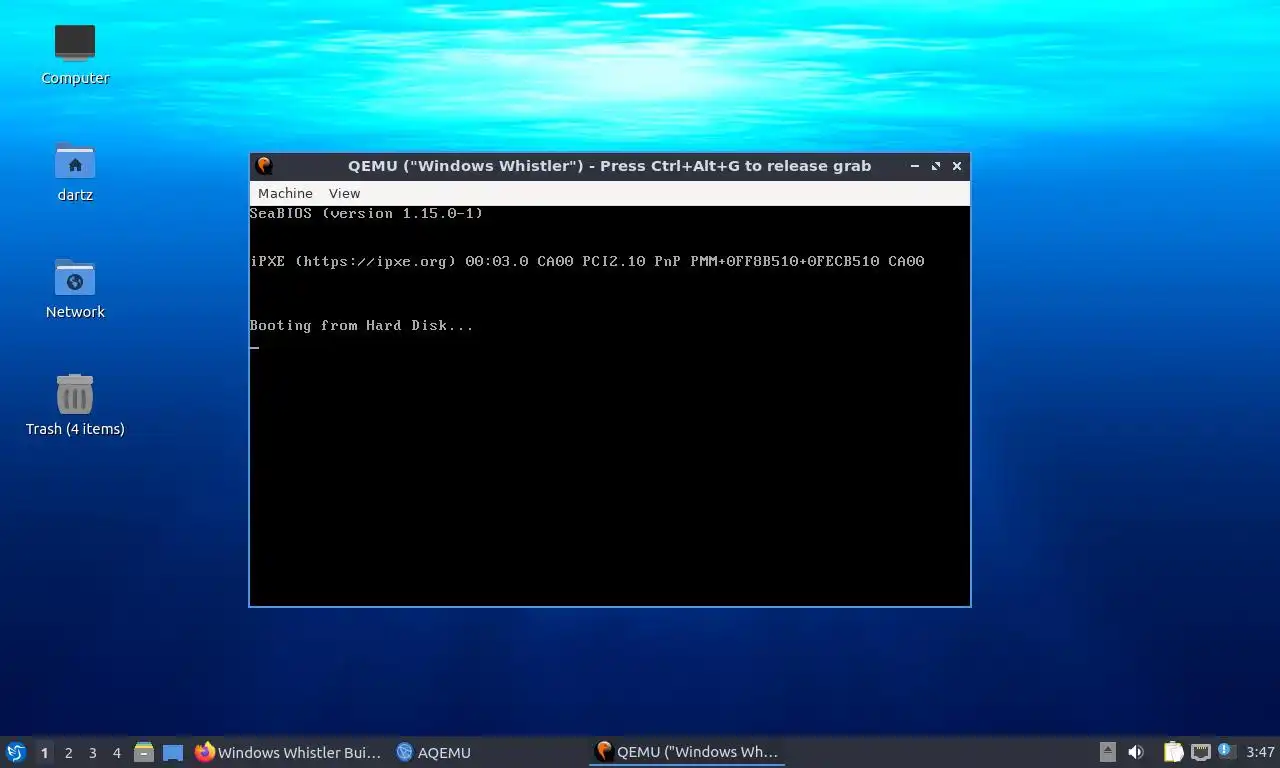1280x768 pixels.
Task: Click the QEMU window title bar icon
Action: pos(264,166)
